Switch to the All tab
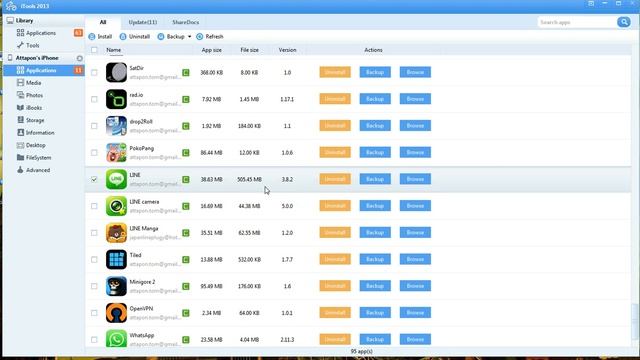 103,22
